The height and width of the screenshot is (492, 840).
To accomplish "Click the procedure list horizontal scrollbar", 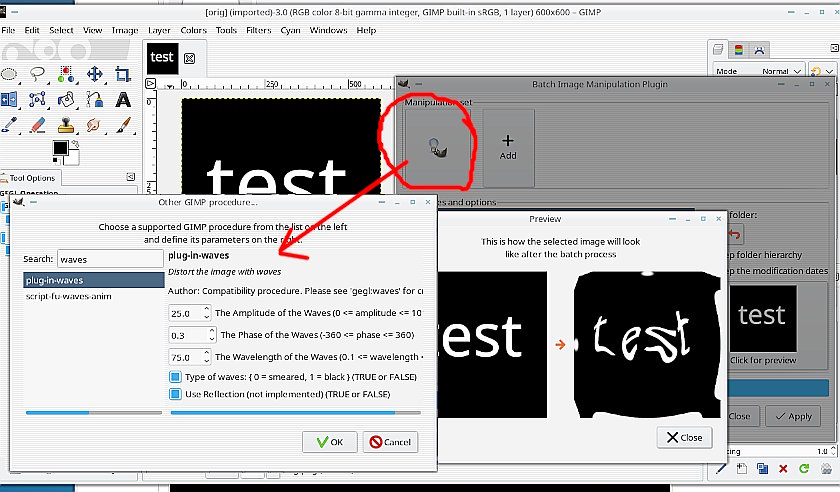I will [x=94, y=413].
